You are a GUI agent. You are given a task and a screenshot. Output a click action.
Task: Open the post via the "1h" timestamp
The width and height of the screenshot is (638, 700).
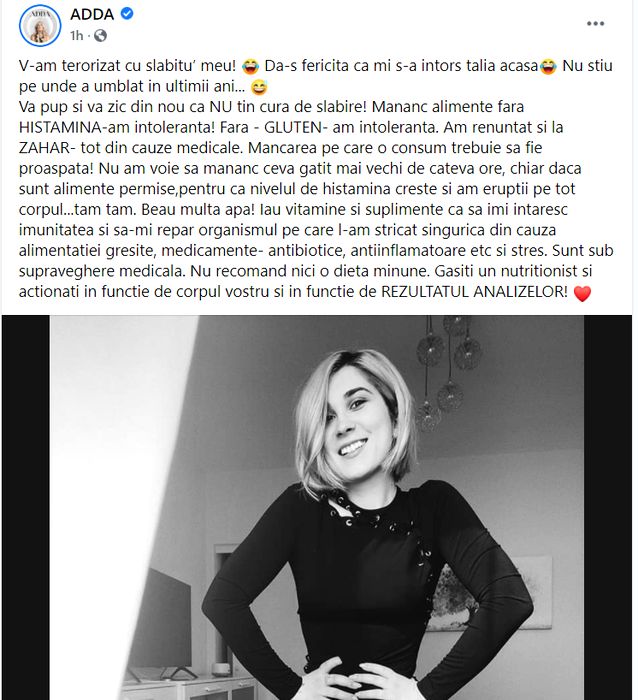click(x=76, y=35)
